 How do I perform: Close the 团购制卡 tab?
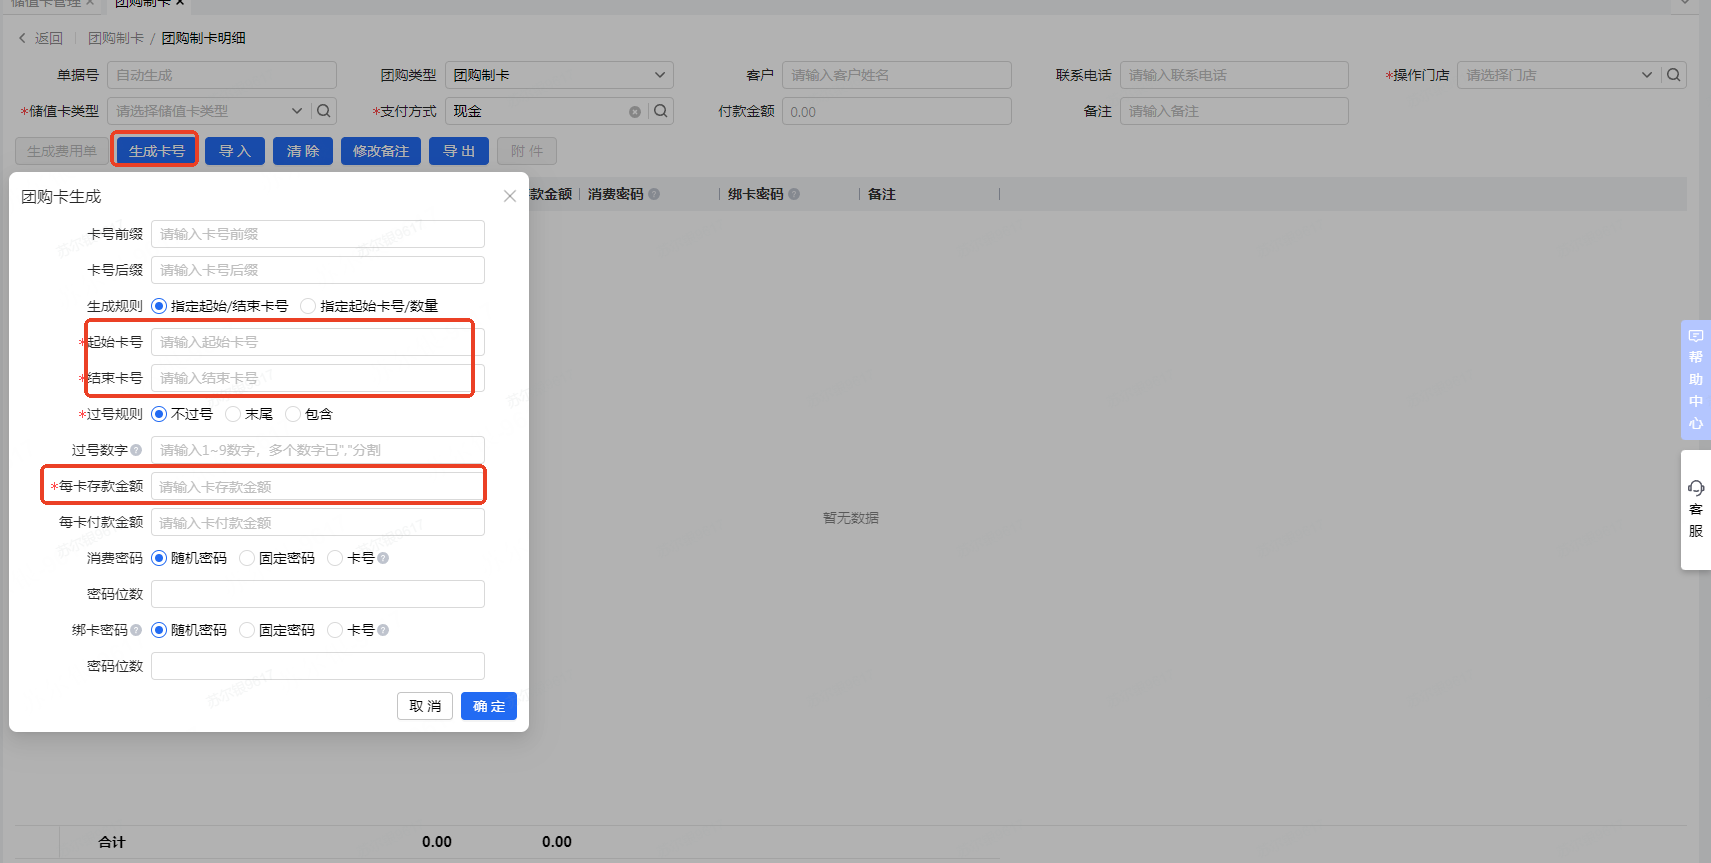pos(180,3)
